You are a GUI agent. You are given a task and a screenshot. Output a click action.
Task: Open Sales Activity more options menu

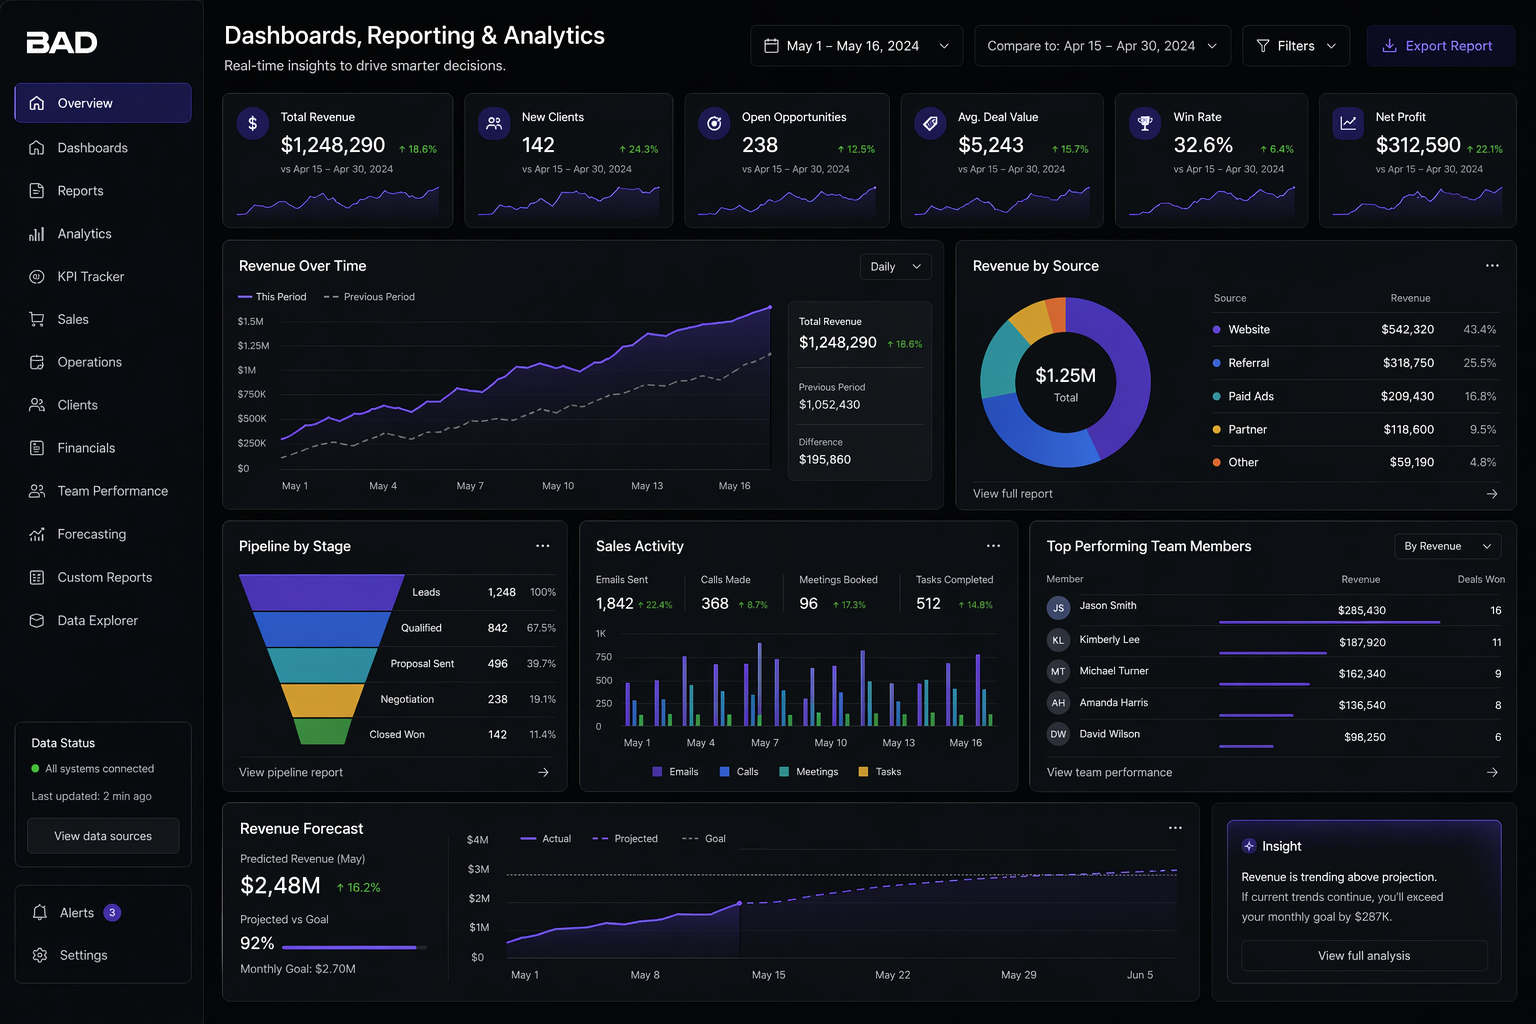click(993, 546)
